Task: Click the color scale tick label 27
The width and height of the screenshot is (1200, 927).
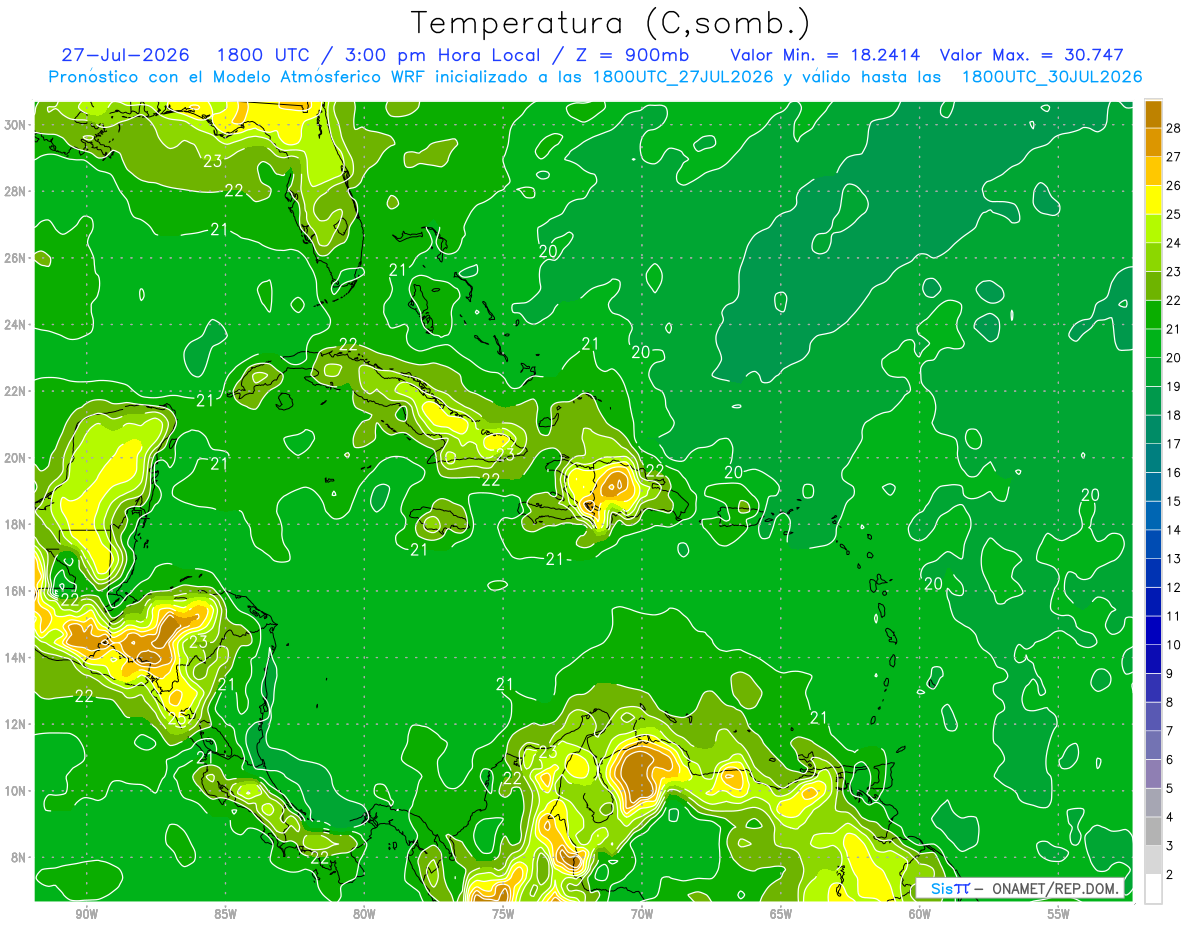Action: click(x=1174, y=156)
